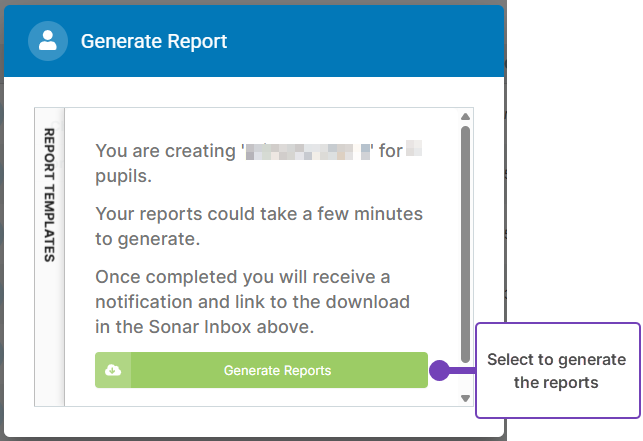Image resolution: width=643 pixels, height=441 pixels.
Task: Click the purple callout dot marker
Action: [437, 370]
